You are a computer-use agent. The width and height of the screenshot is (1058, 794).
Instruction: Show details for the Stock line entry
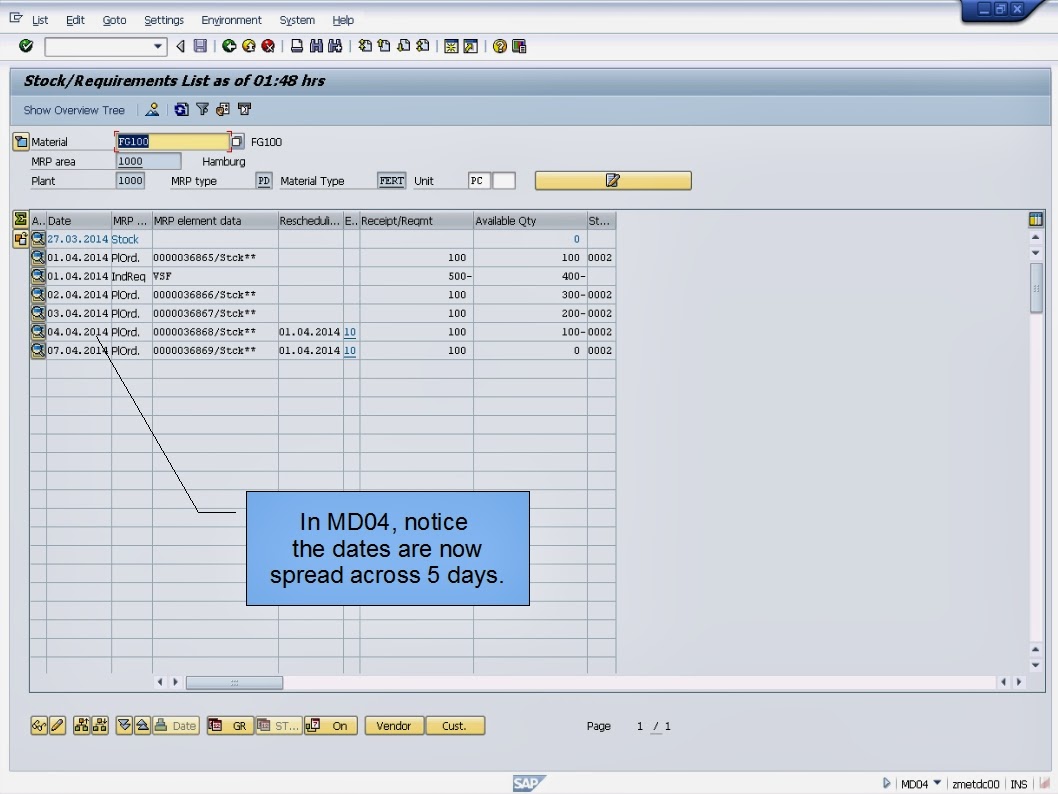point(38,239)
